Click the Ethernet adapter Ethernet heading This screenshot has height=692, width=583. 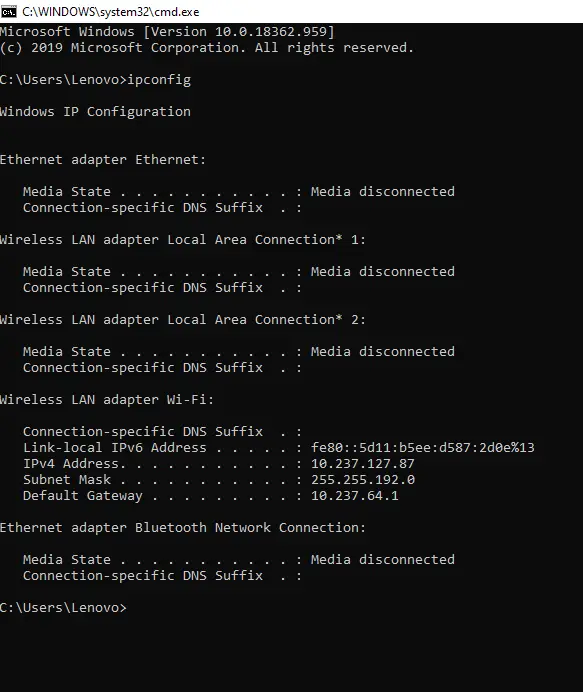point(103,160)
